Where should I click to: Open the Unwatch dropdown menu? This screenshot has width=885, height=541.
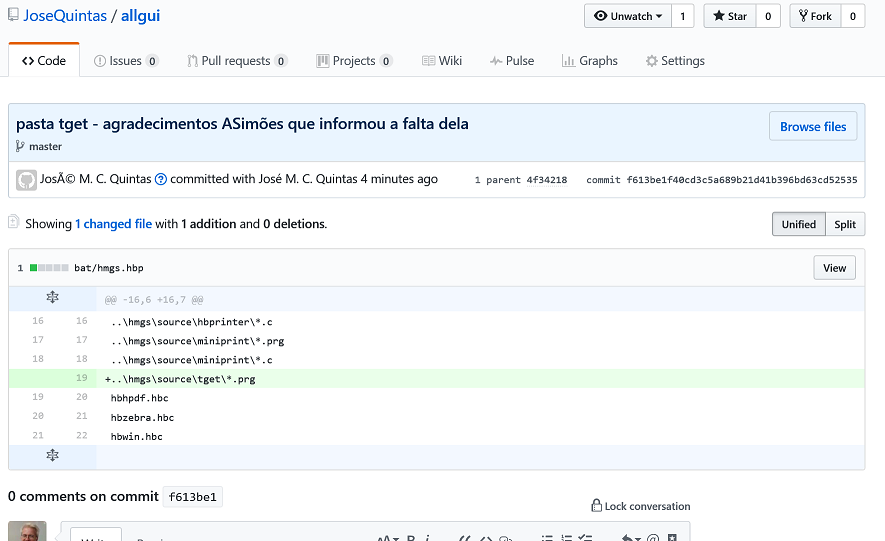pos(629,16)
